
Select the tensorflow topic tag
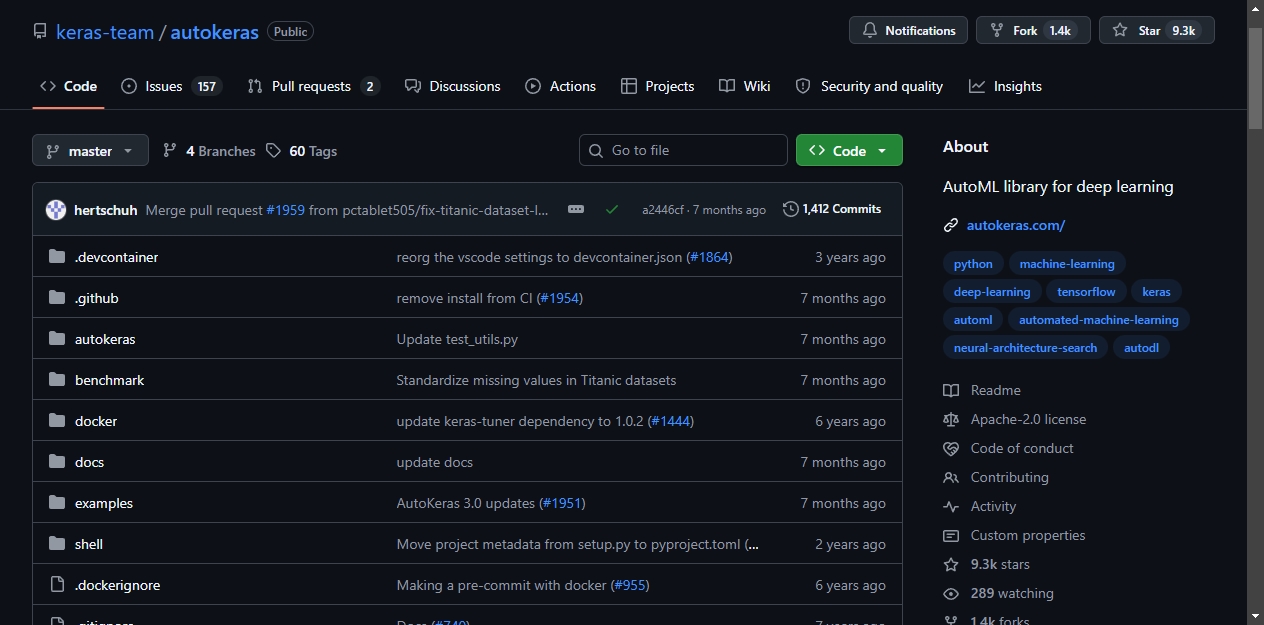coord(1086,292)
